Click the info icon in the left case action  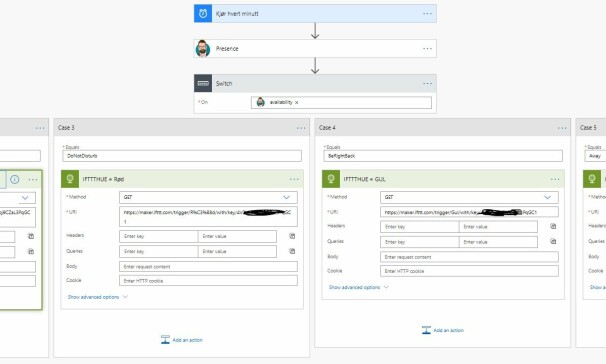15,179
